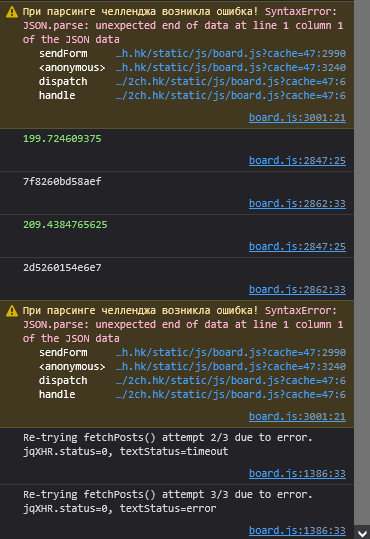
Task: Click the warning icon of the lower parsing error
Action: point(12,311)
